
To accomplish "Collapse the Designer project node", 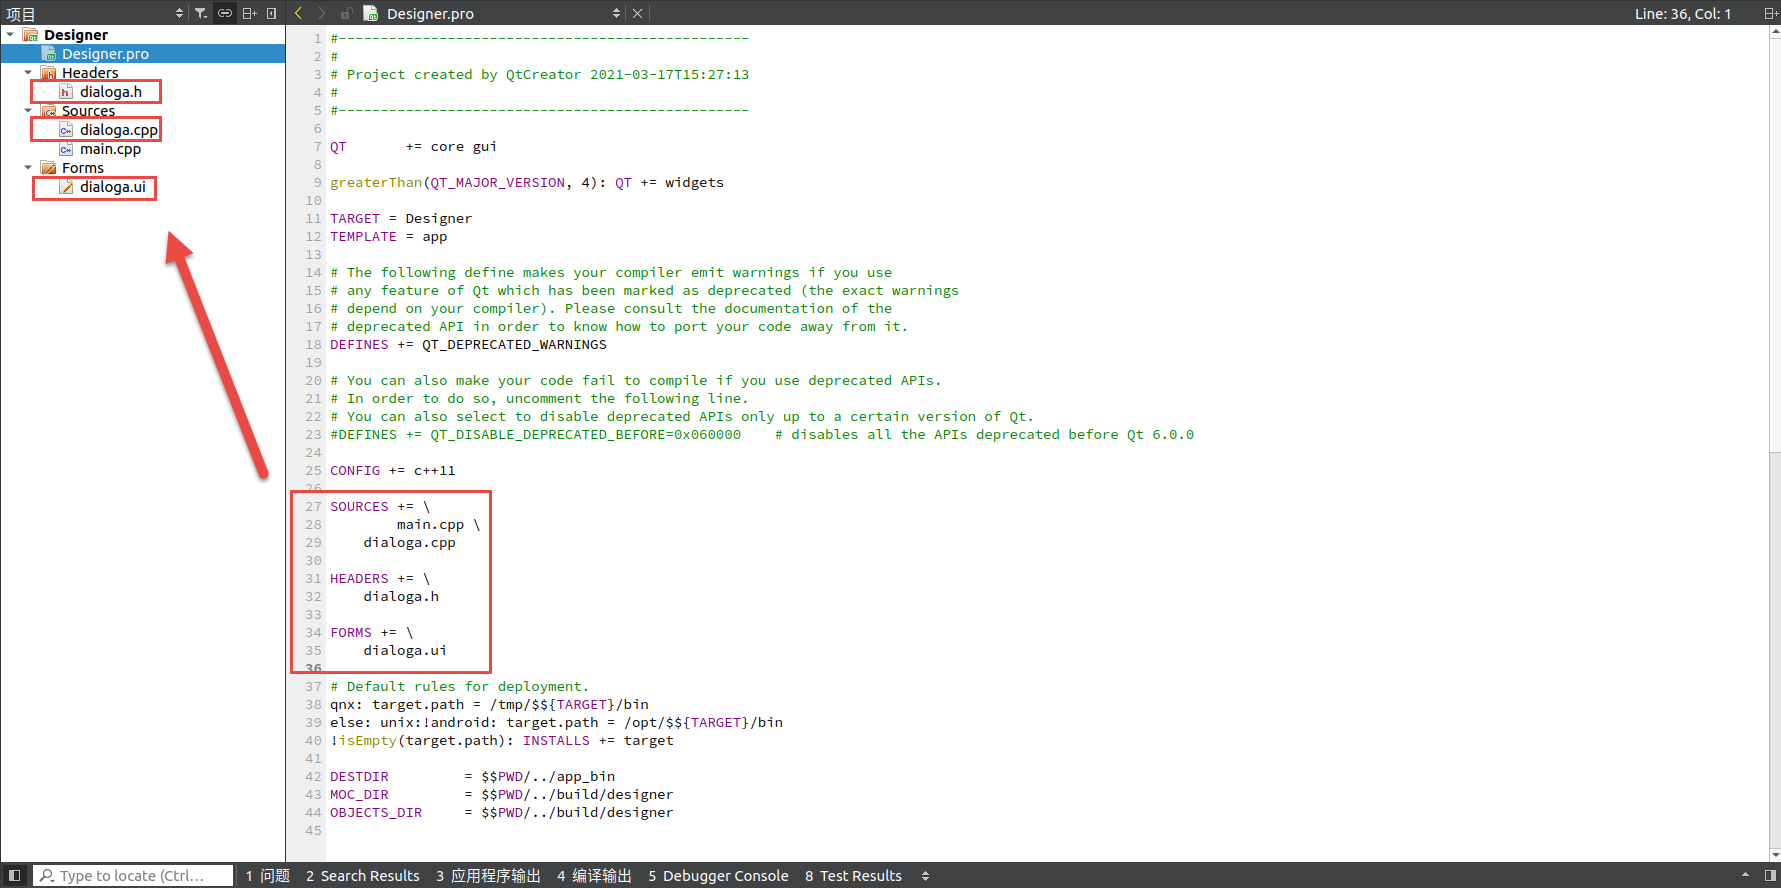I will pyautogui.click(x=10, y=35).
